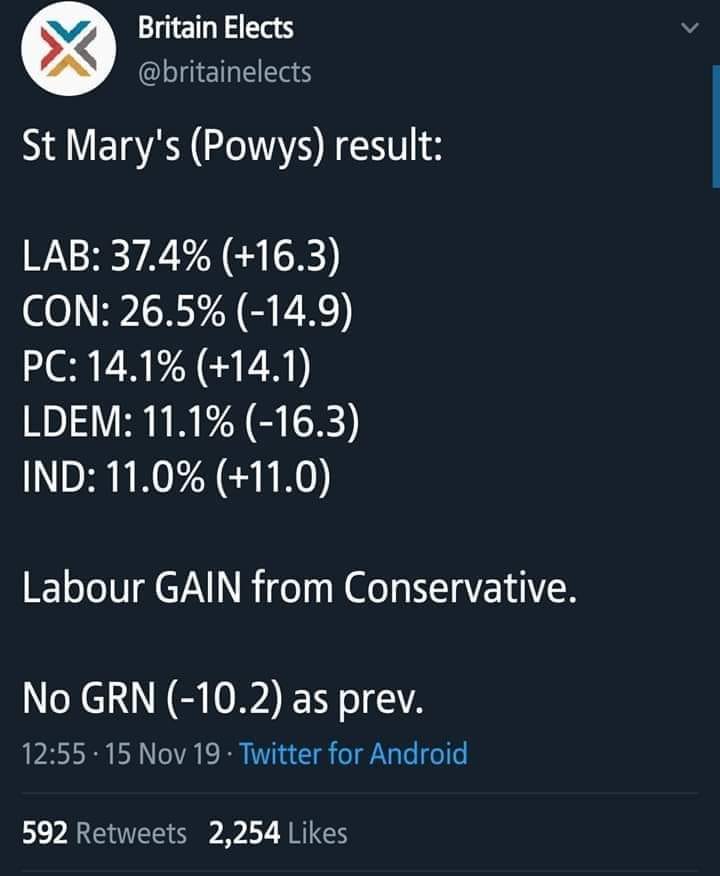Click the PC: 14.1% result line
Image resolution: width=720 pixels, height=876 pixels.
pyautogui.click(x=166, y=366)
